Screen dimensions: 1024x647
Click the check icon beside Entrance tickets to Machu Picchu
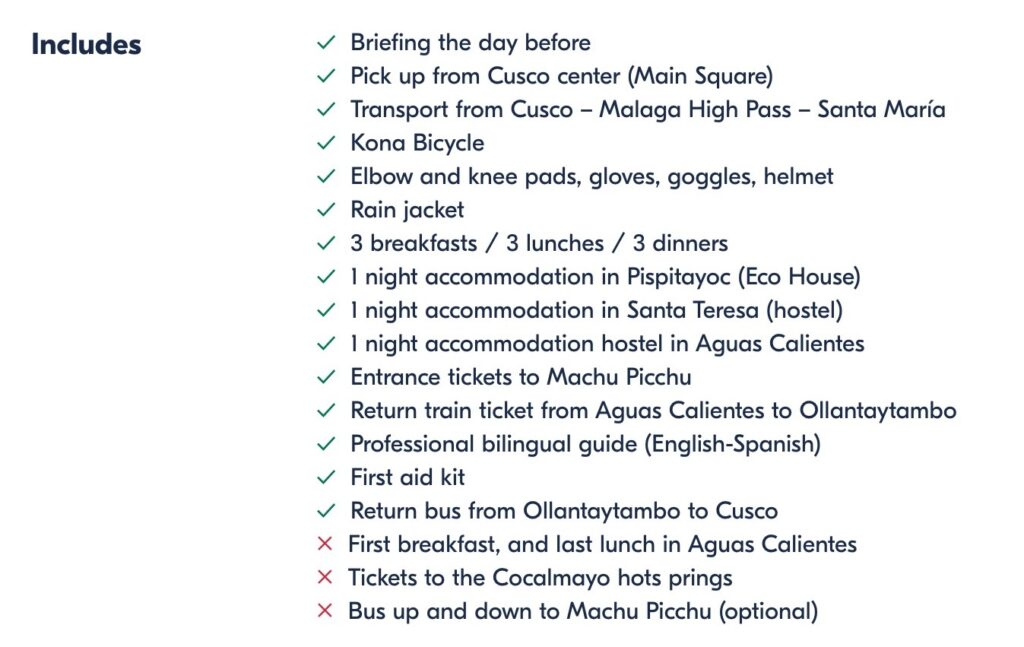point(325,377)
